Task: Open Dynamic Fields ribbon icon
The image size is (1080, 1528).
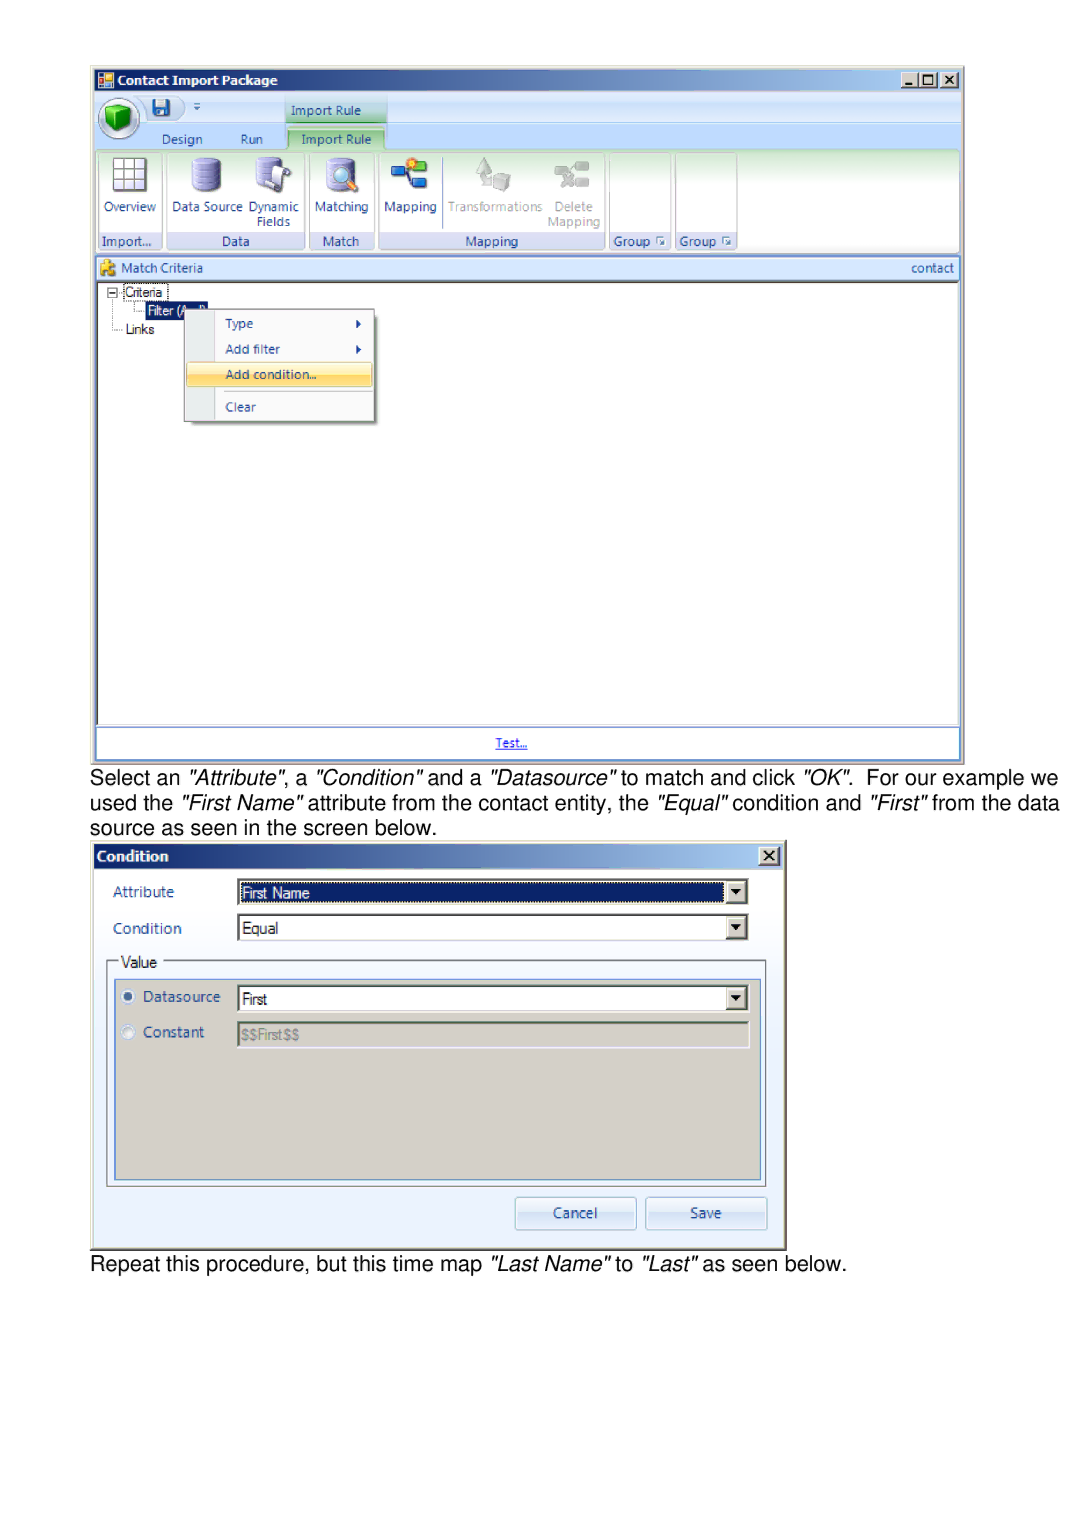Action: pyautogui.click(x=273, y=174)
